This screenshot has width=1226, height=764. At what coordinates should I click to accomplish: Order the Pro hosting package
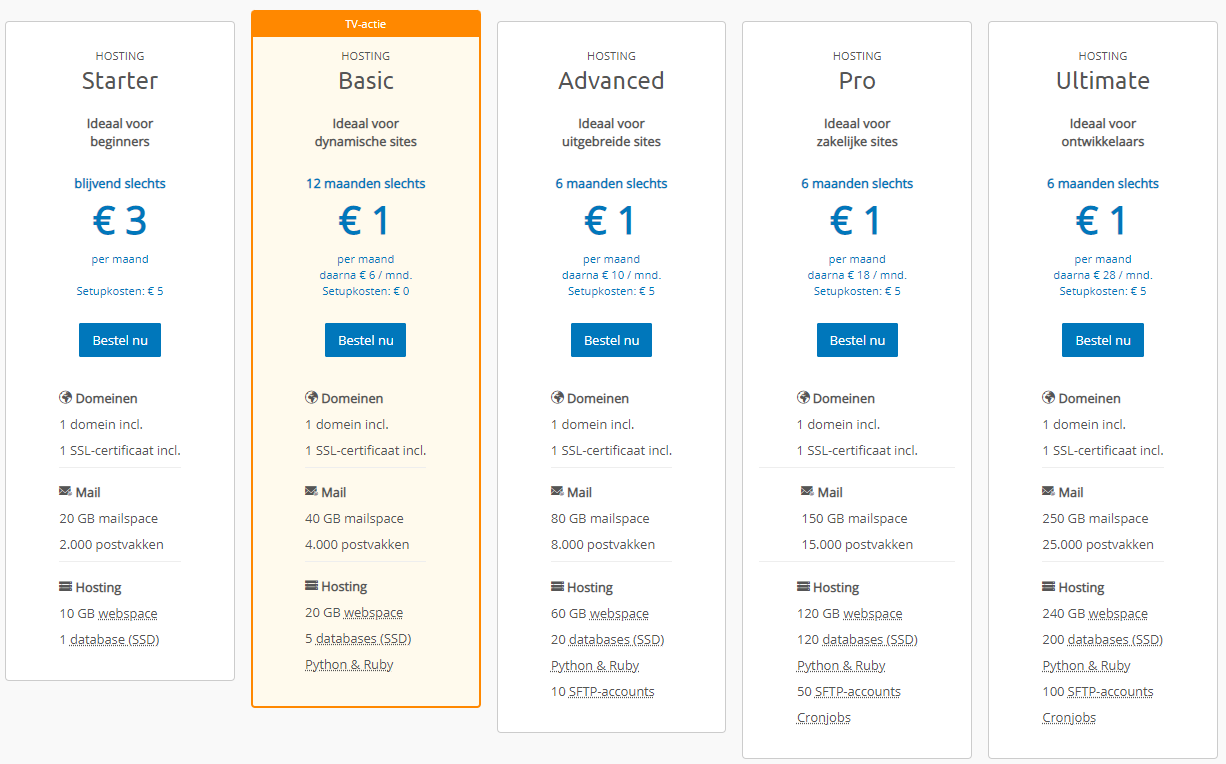[857, 340]
